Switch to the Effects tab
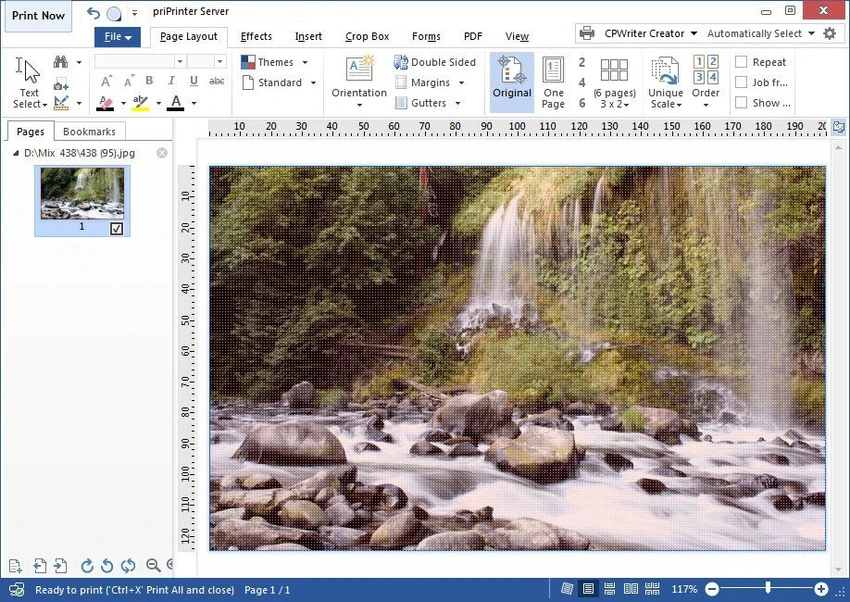 coord(256,36)
